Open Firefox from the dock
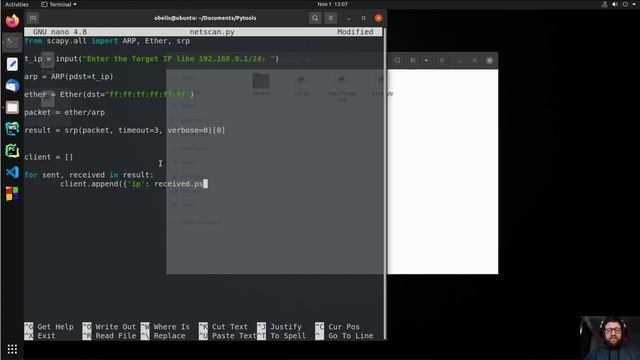This screenshot has height=360, width=640. tap(12, 21)
